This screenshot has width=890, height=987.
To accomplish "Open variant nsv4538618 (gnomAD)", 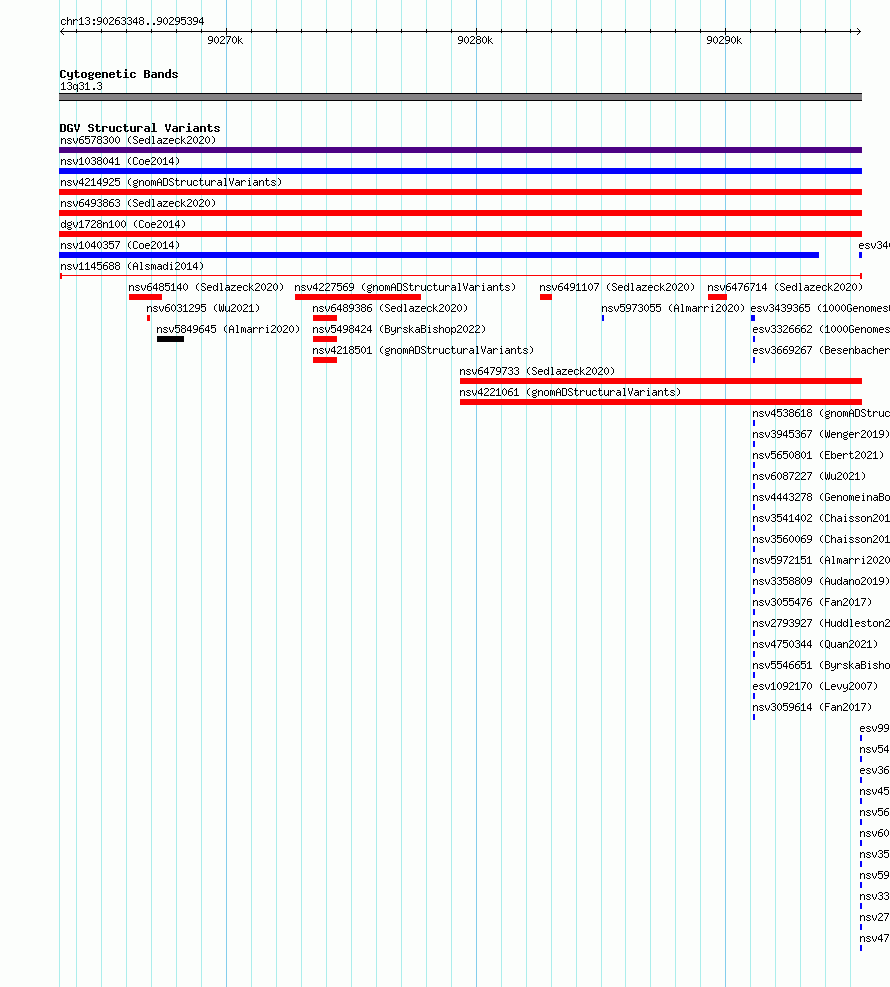I will (x=821, y=414).
